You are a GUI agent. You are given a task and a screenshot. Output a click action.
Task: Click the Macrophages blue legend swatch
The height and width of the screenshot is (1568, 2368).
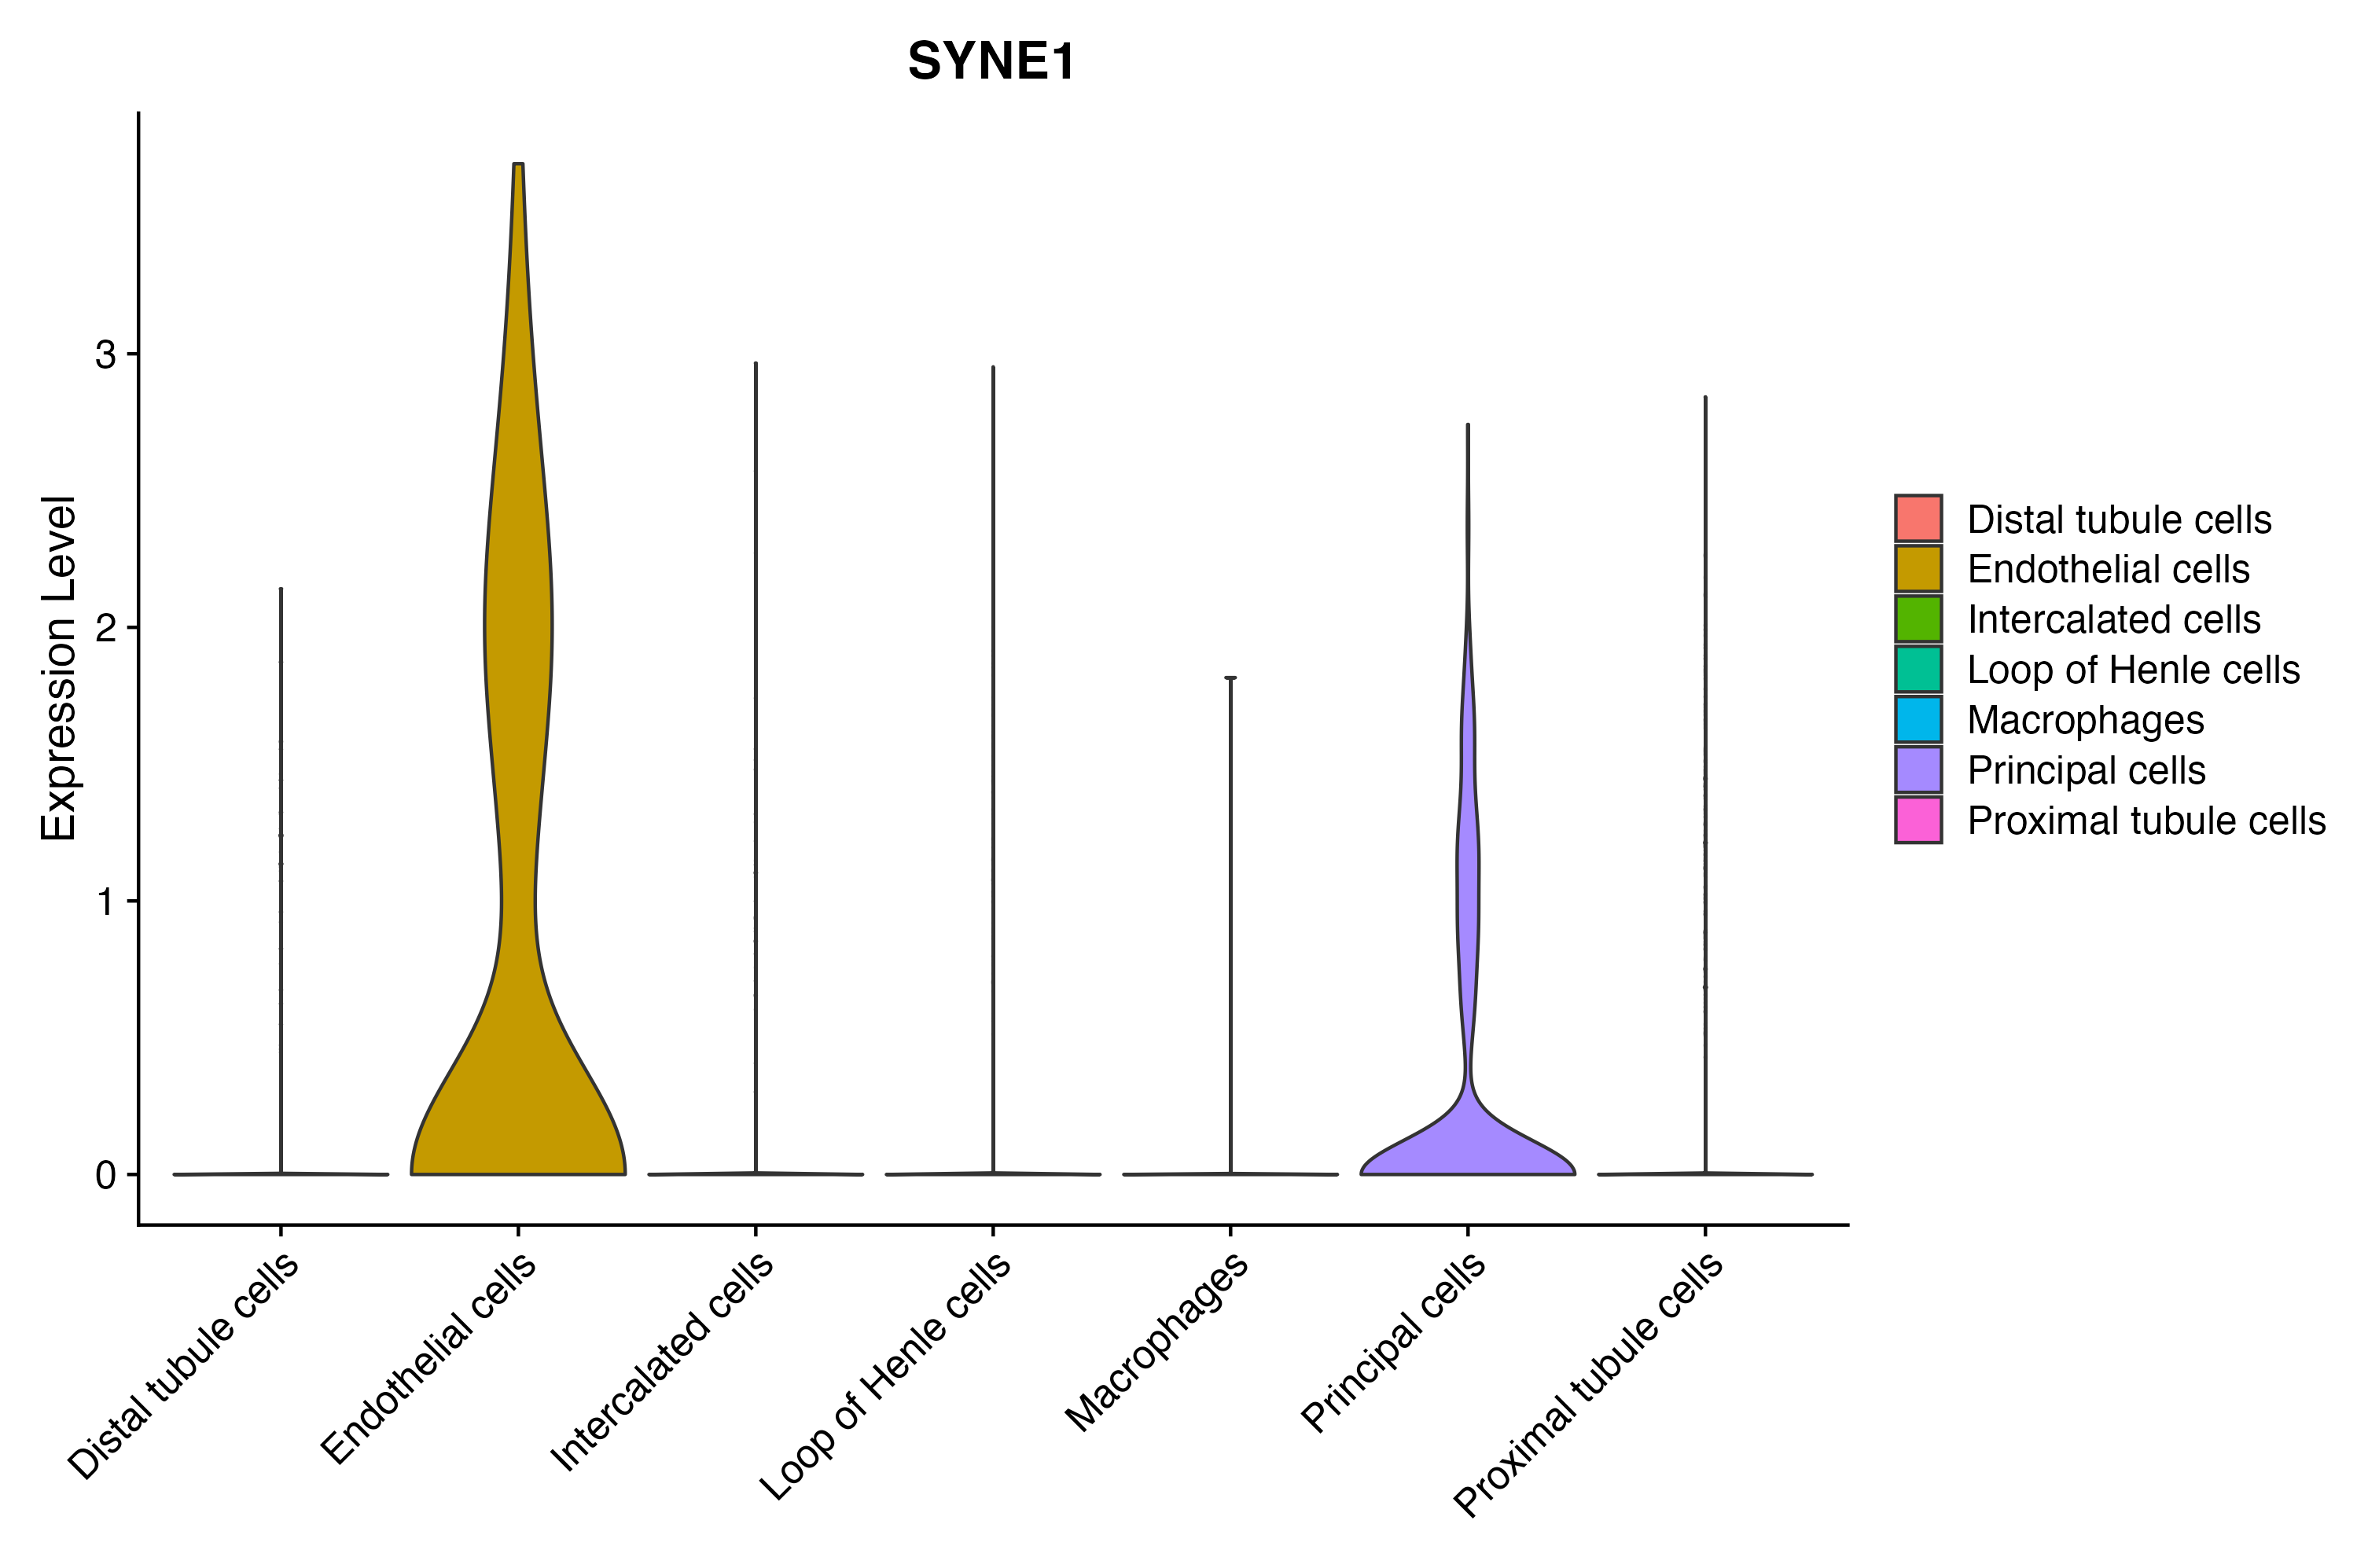coord(1917,719)
